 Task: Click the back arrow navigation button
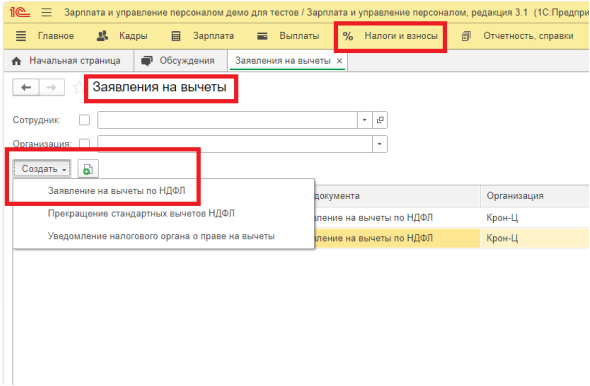click(x=26, y=88)
